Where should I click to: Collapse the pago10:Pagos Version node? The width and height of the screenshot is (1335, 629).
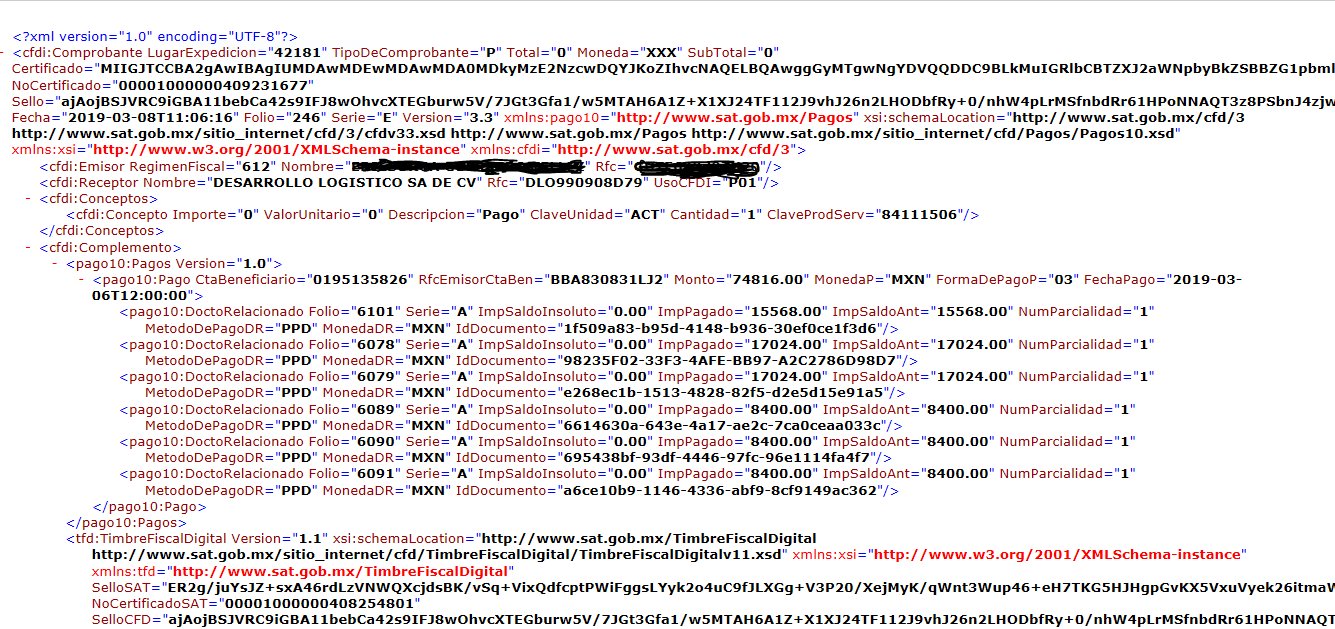click(x=55, y=264)
